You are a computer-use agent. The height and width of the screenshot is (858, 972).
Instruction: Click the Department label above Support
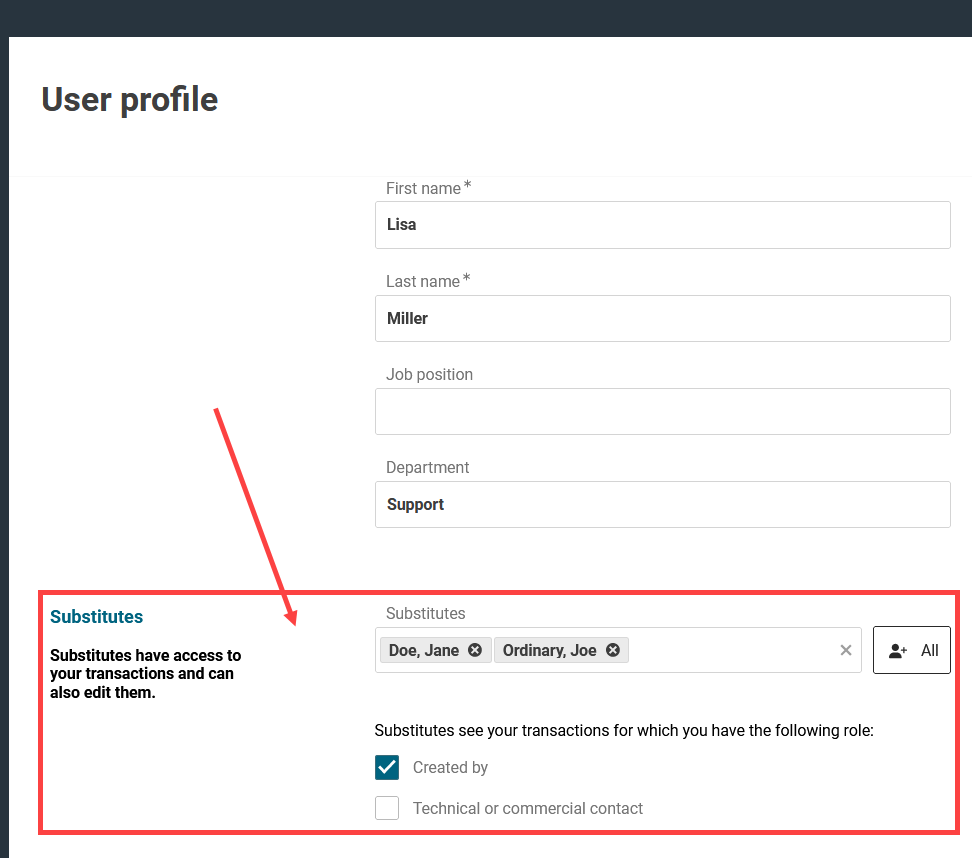(427, 467)
